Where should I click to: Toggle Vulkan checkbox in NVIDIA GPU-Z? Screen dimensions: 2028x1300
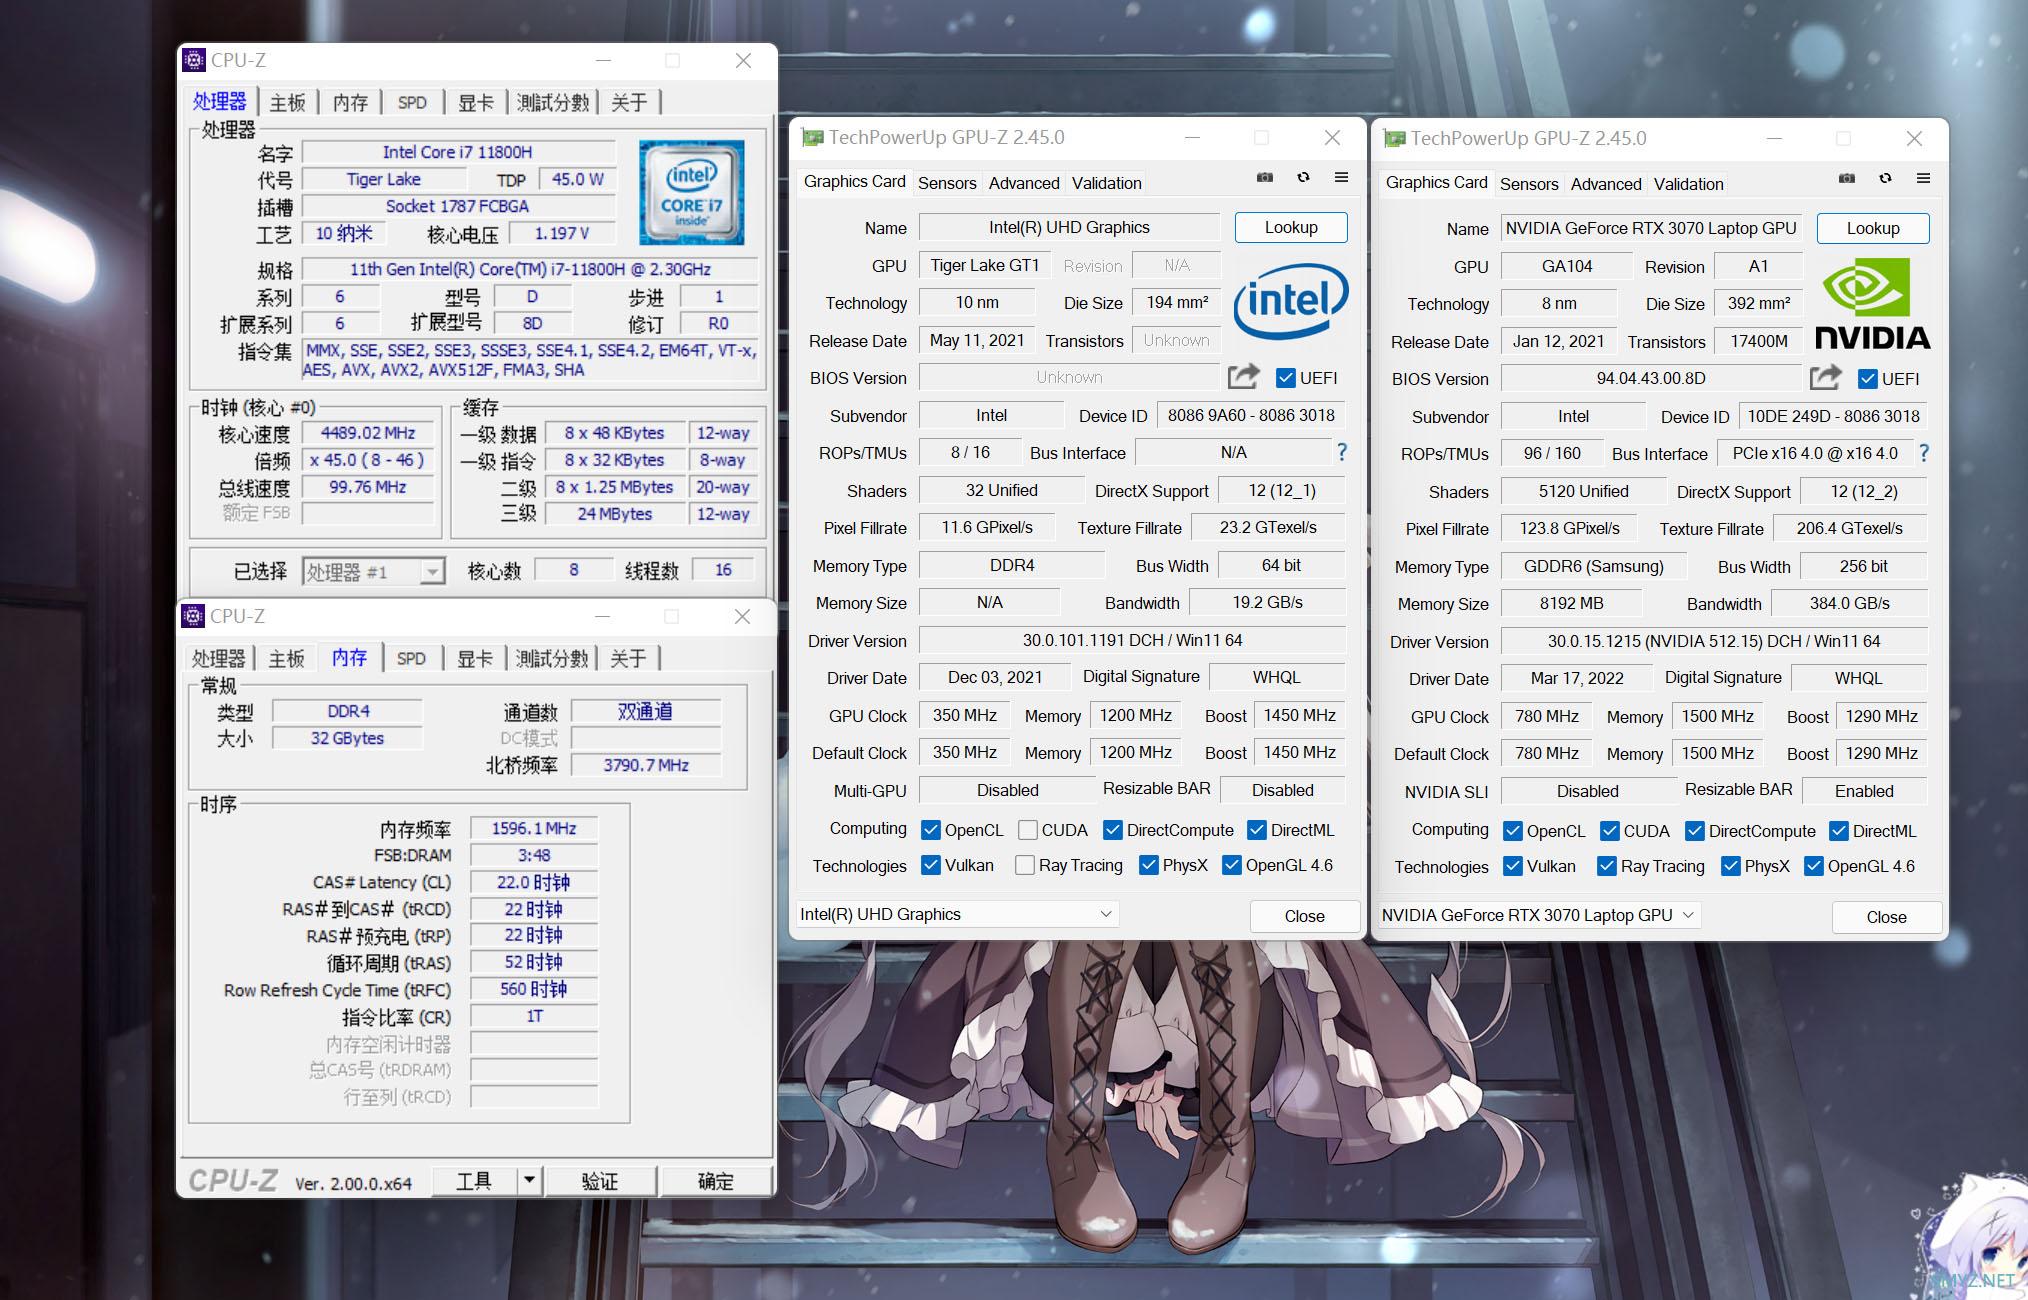click(1512, 866)
